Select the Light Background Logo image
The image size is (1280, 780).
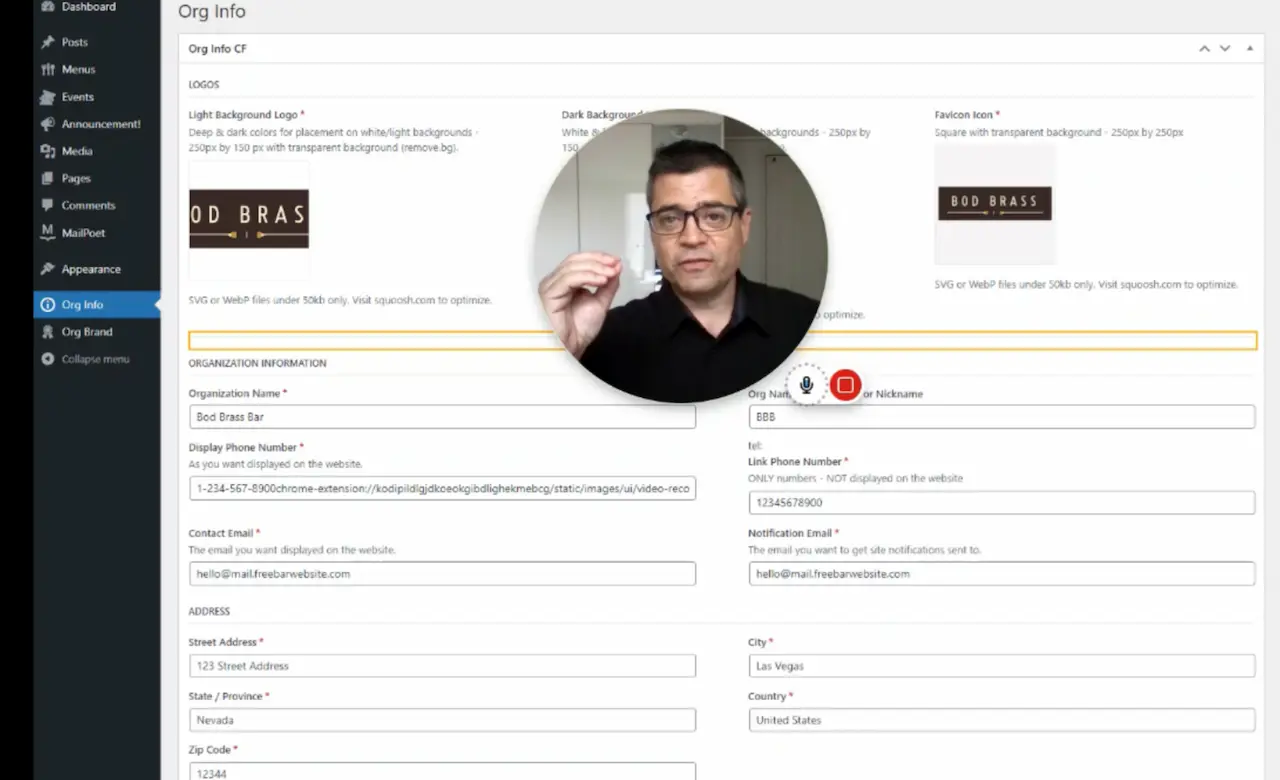point(249,219)
